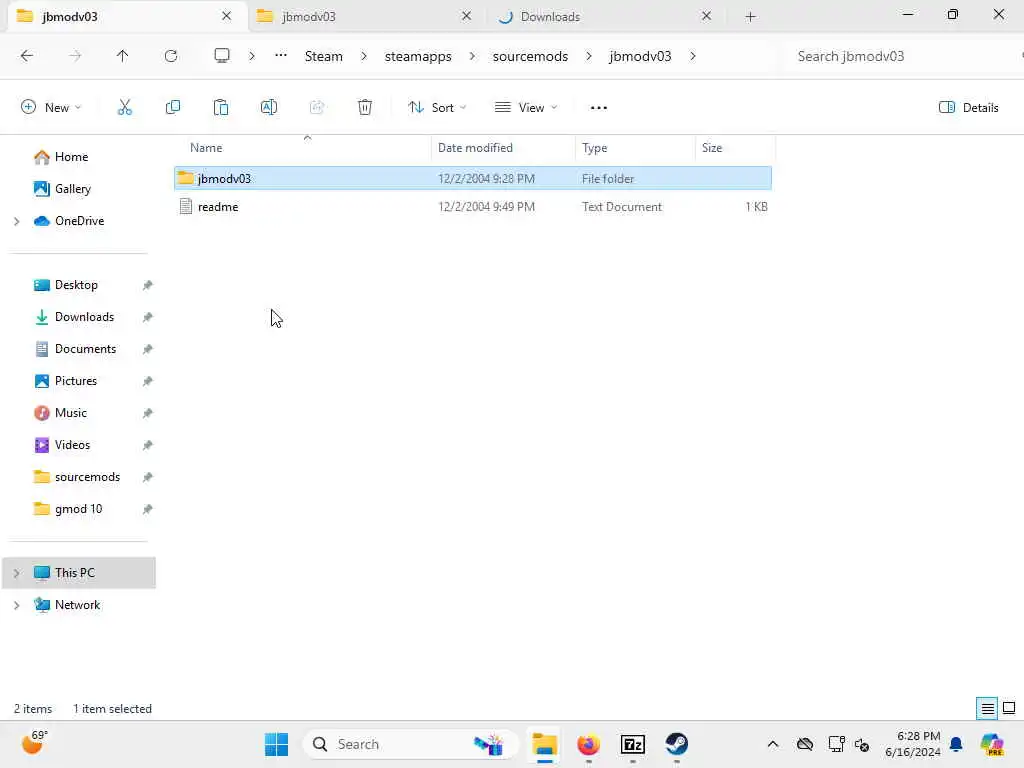Screen dimensions: 1024x768
Task: Navigate to sourcemods in breadcrumb
Action: pos(530,56)
